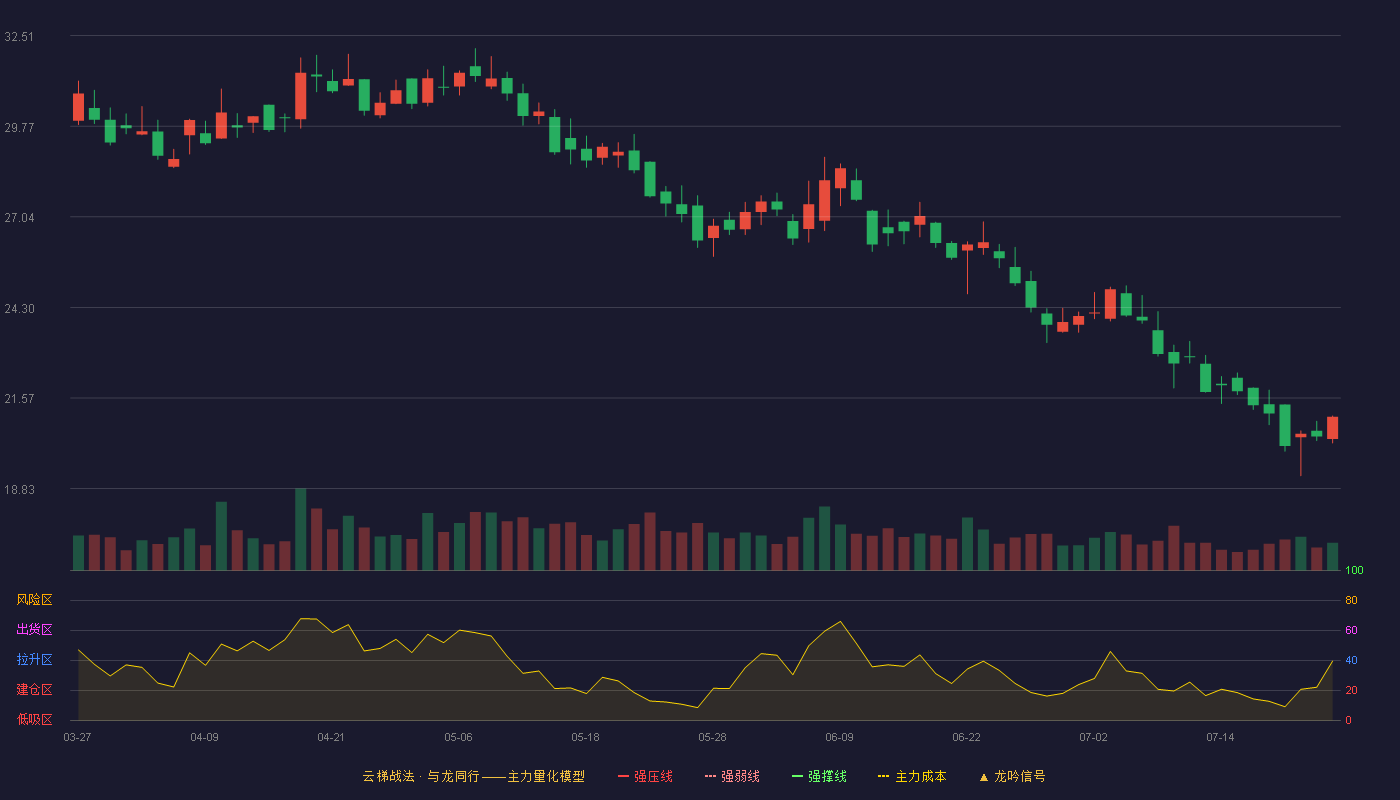Click the 32.51 price axis label
Image resolution: width=1400 pixels, height=800 pixels.
tap(19, 37)
